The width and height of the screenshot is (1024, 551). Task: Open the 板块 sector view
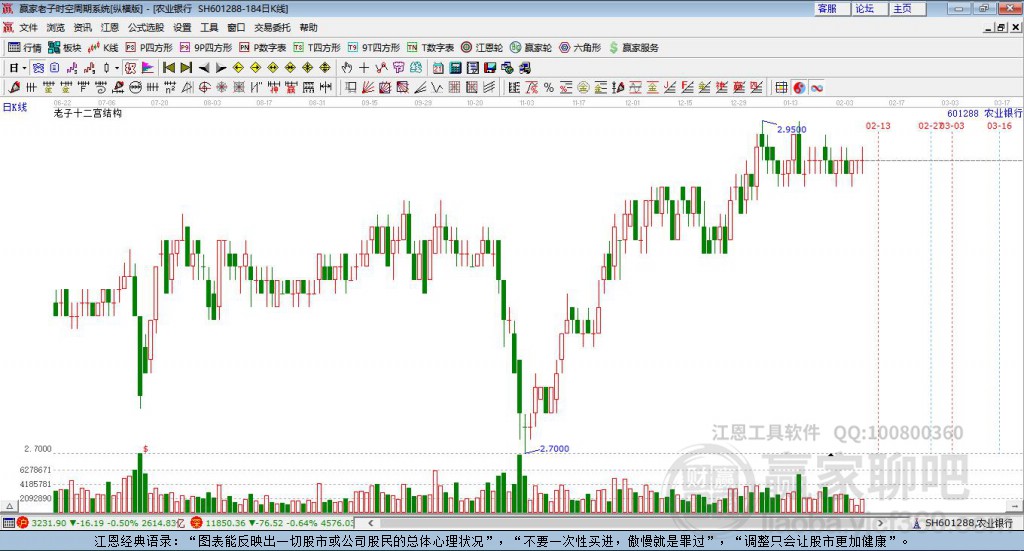(x=65, y=47)
